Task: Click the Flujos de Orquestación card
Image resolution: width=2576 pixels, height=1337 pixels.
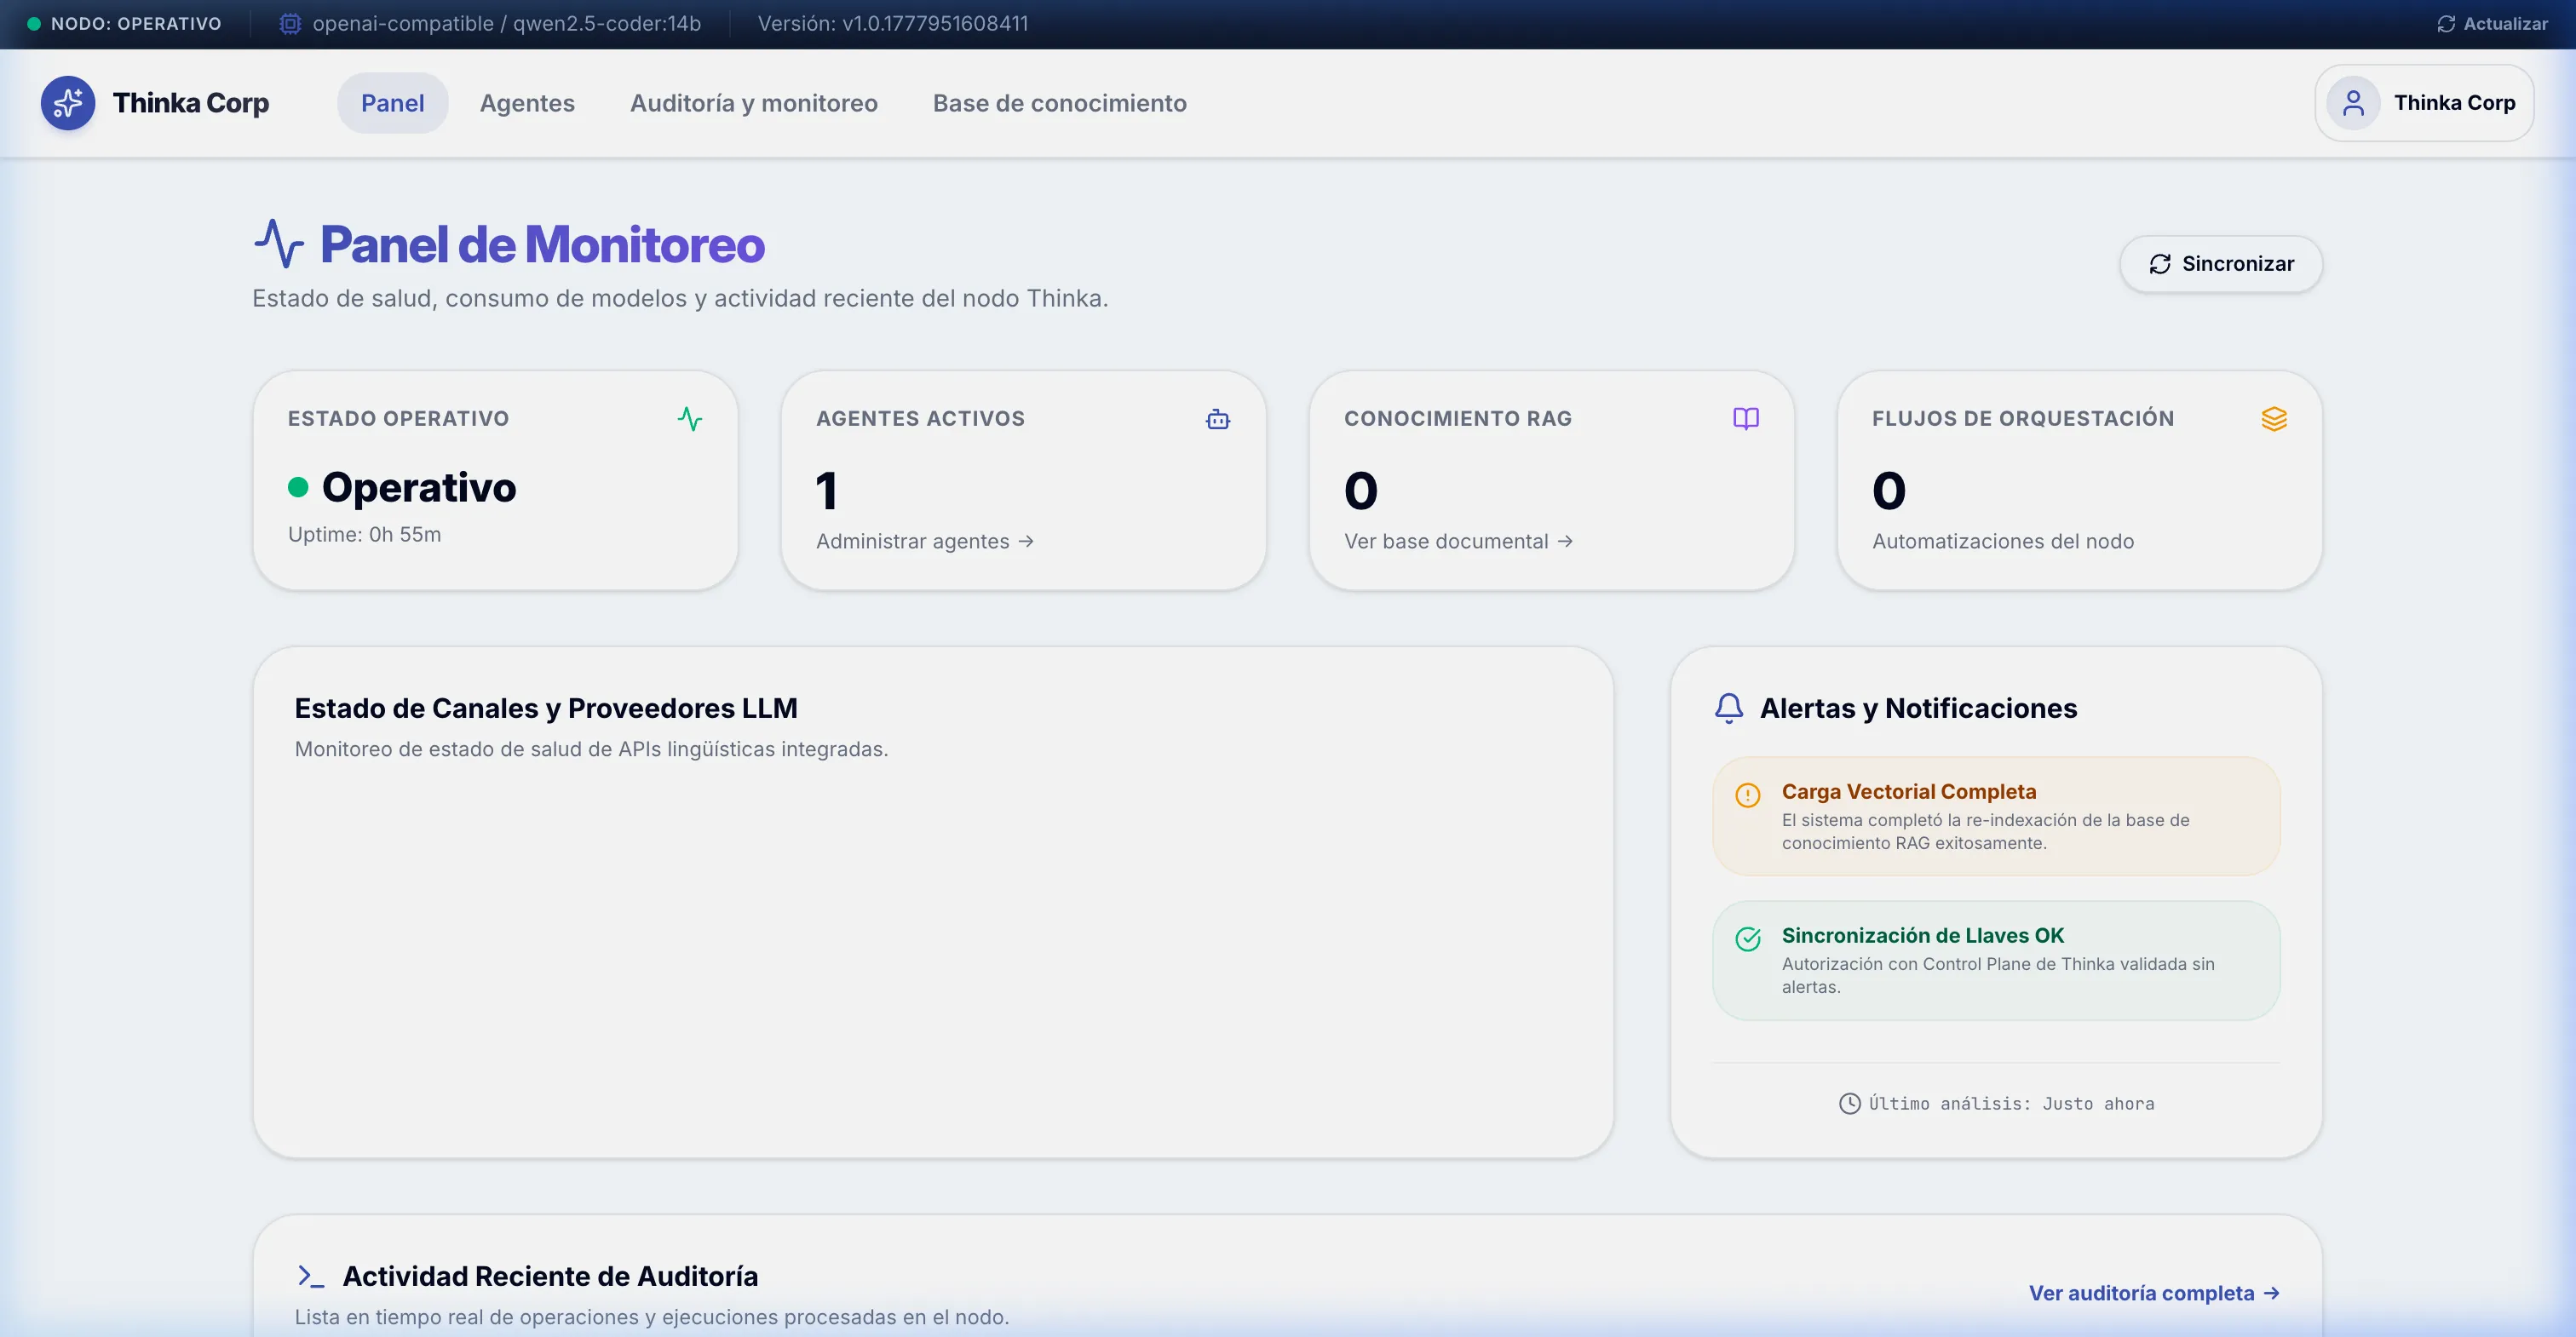Action: click(2080, 480)
